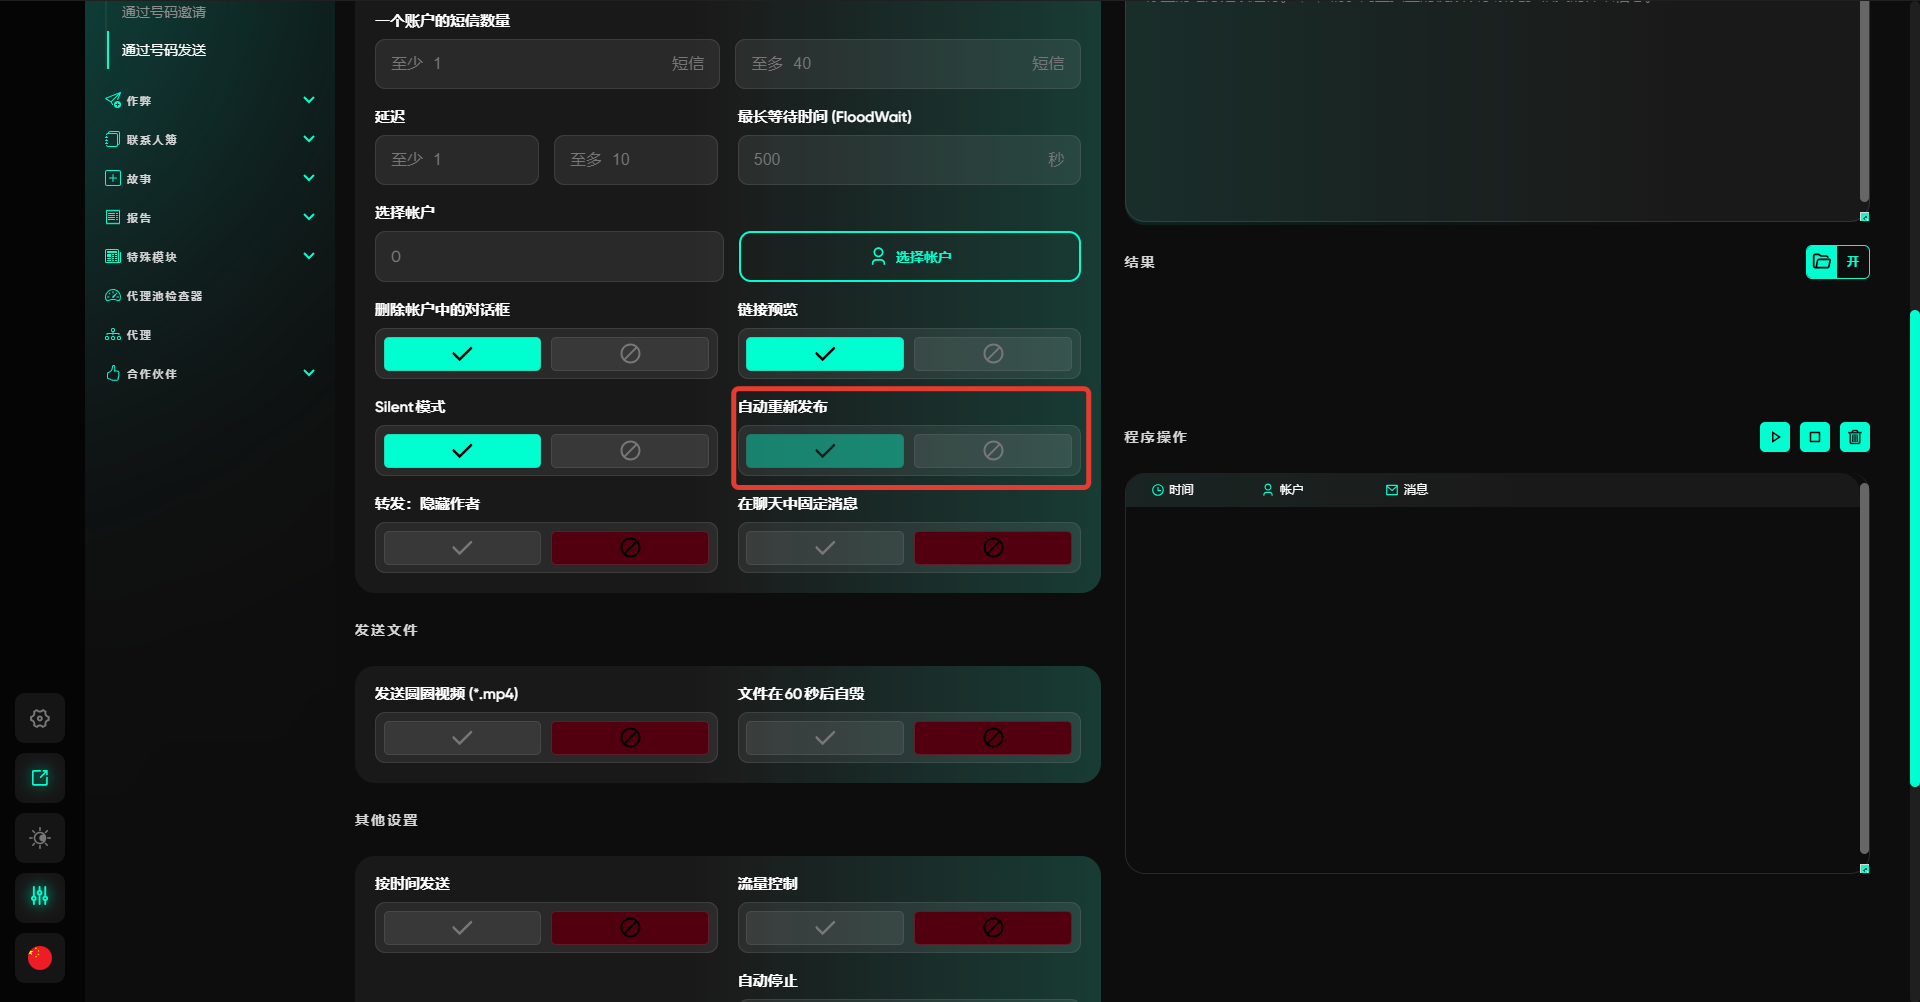The height and width of the screenshot is (1002, 1920).
Task: Open 代理池检查器 in the sidebar
Action: point(164,296)
